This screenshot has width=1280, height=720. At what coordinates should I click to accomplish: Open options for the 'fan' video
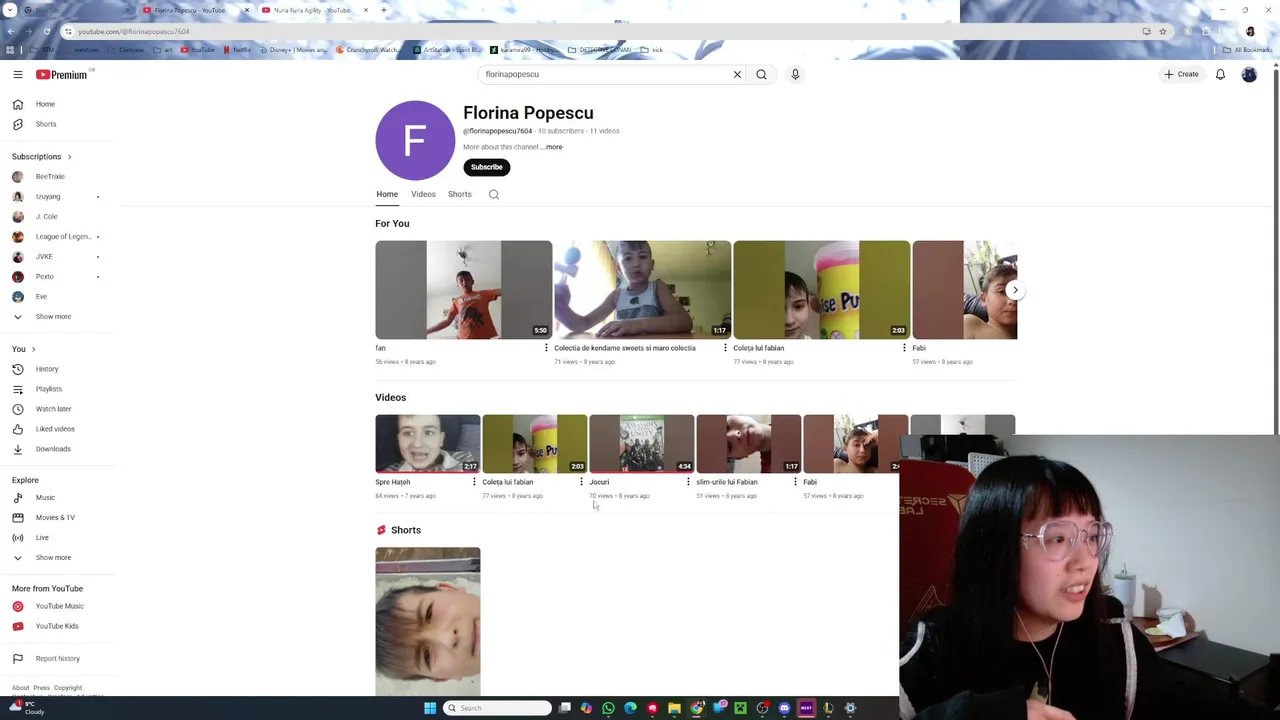tap(546, 348)
